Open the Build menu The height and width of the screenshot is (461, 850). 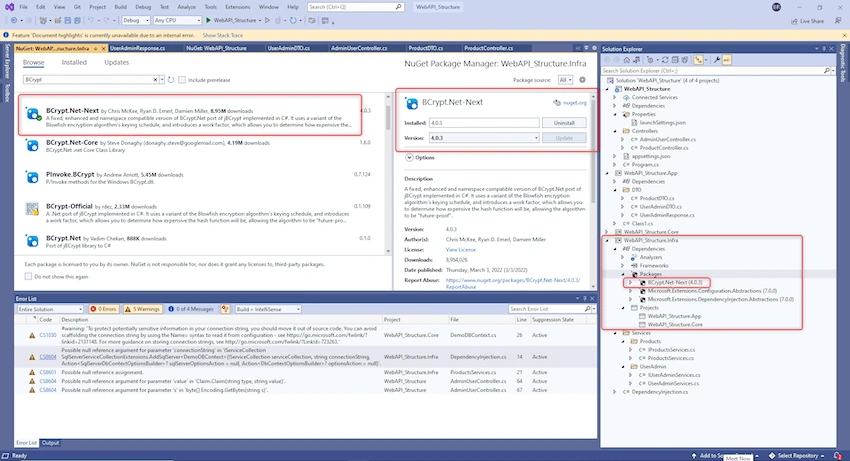pos(120,7)
